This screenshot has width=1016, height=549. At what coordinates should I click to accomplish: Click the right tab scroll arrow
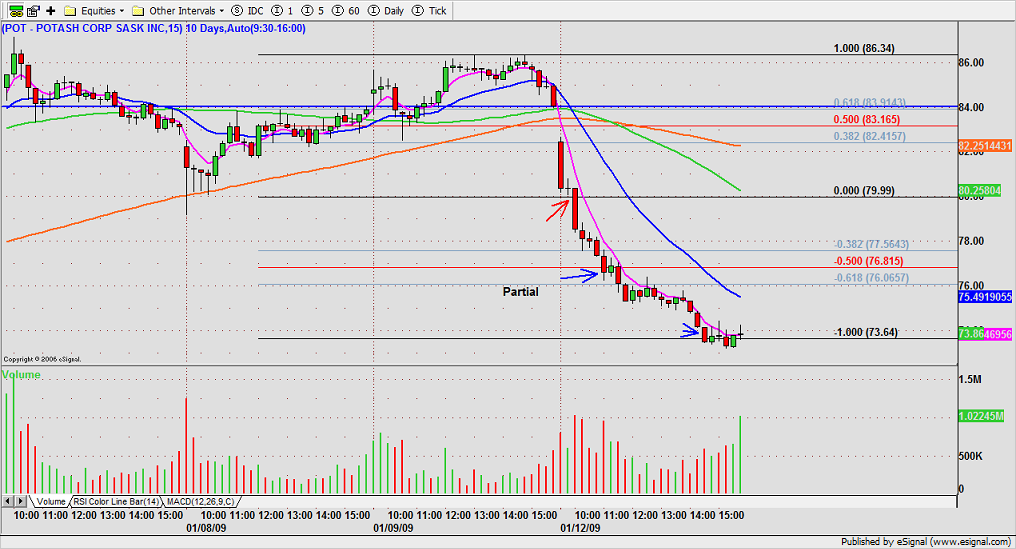coord(21,501)
